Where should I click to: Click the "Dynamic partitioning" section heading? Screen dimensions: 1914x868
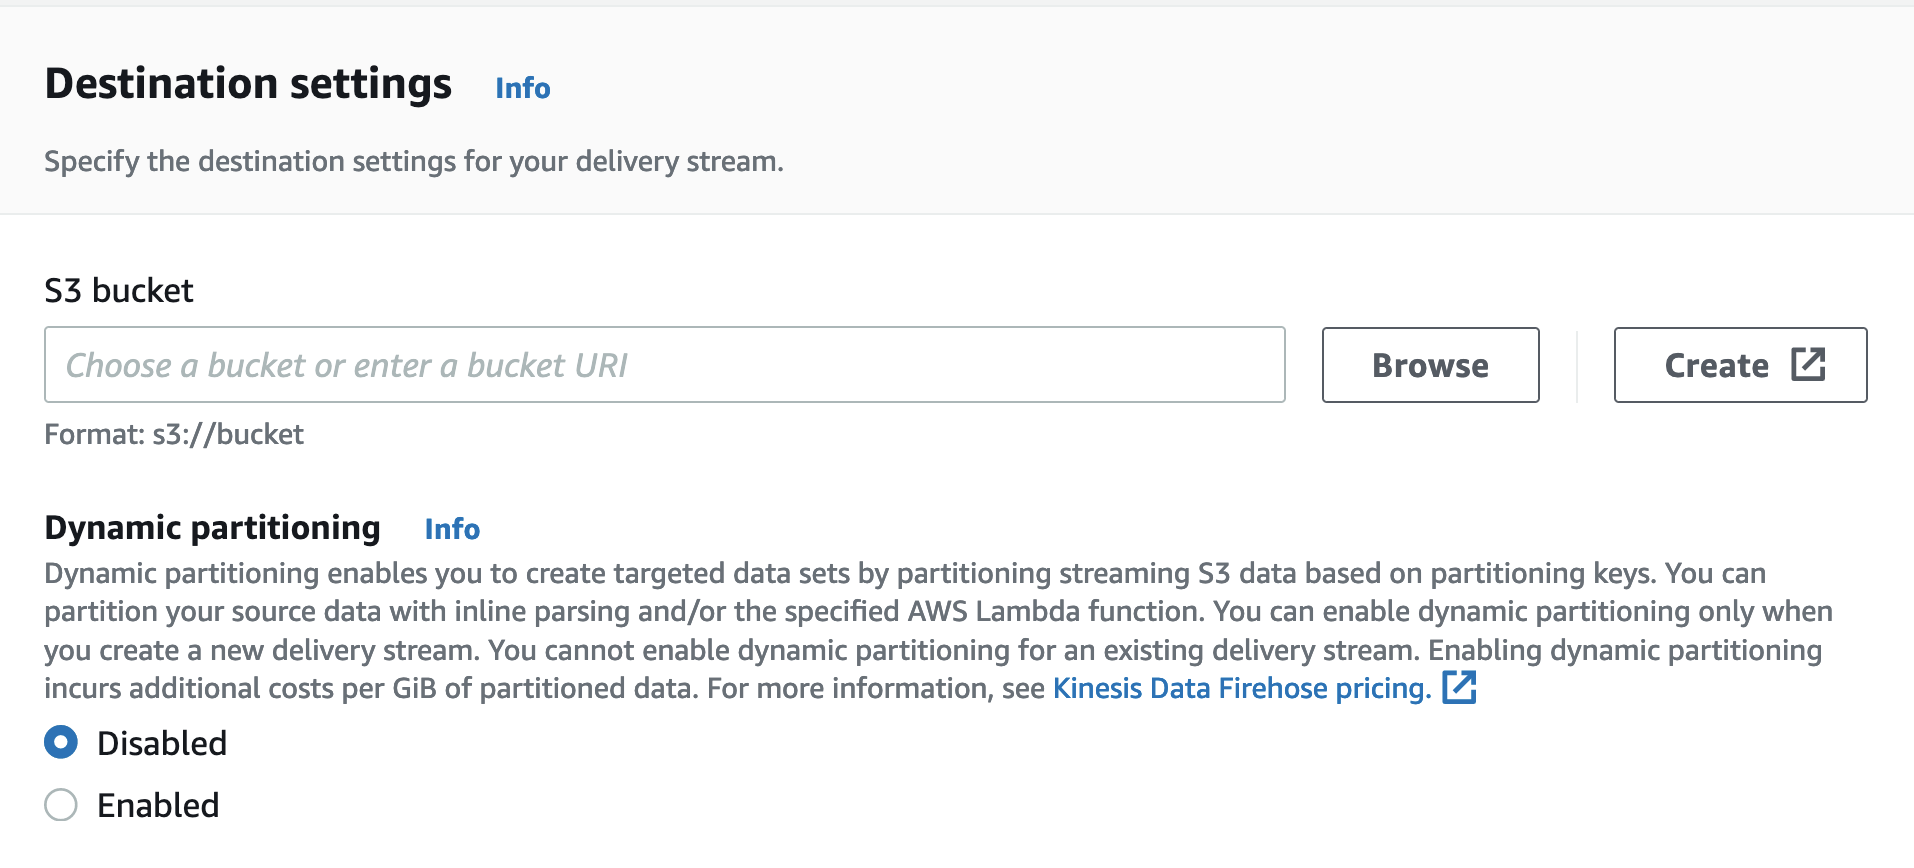(x=212, y=528)
